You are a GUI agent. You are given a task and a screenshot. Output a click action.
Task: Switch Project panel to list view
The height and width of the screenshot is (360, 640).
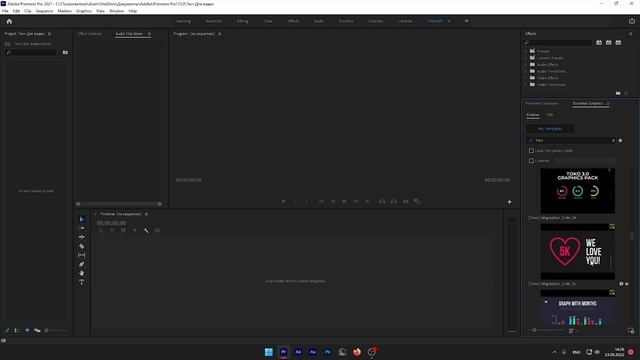click(17, 330)
